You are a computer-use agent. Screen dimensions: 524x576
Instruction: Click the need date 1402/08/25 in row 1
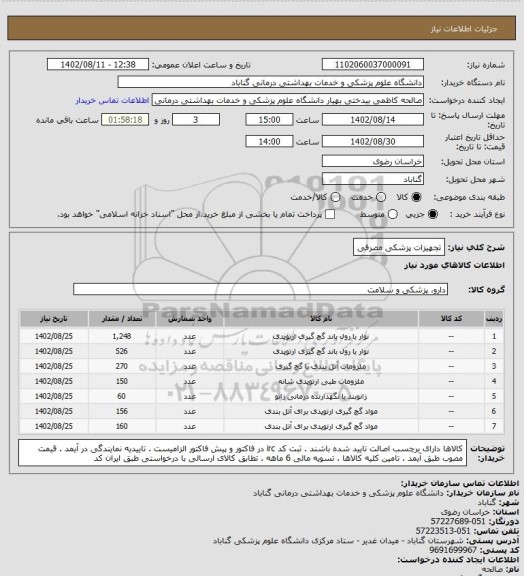click(x=54, y=336)
